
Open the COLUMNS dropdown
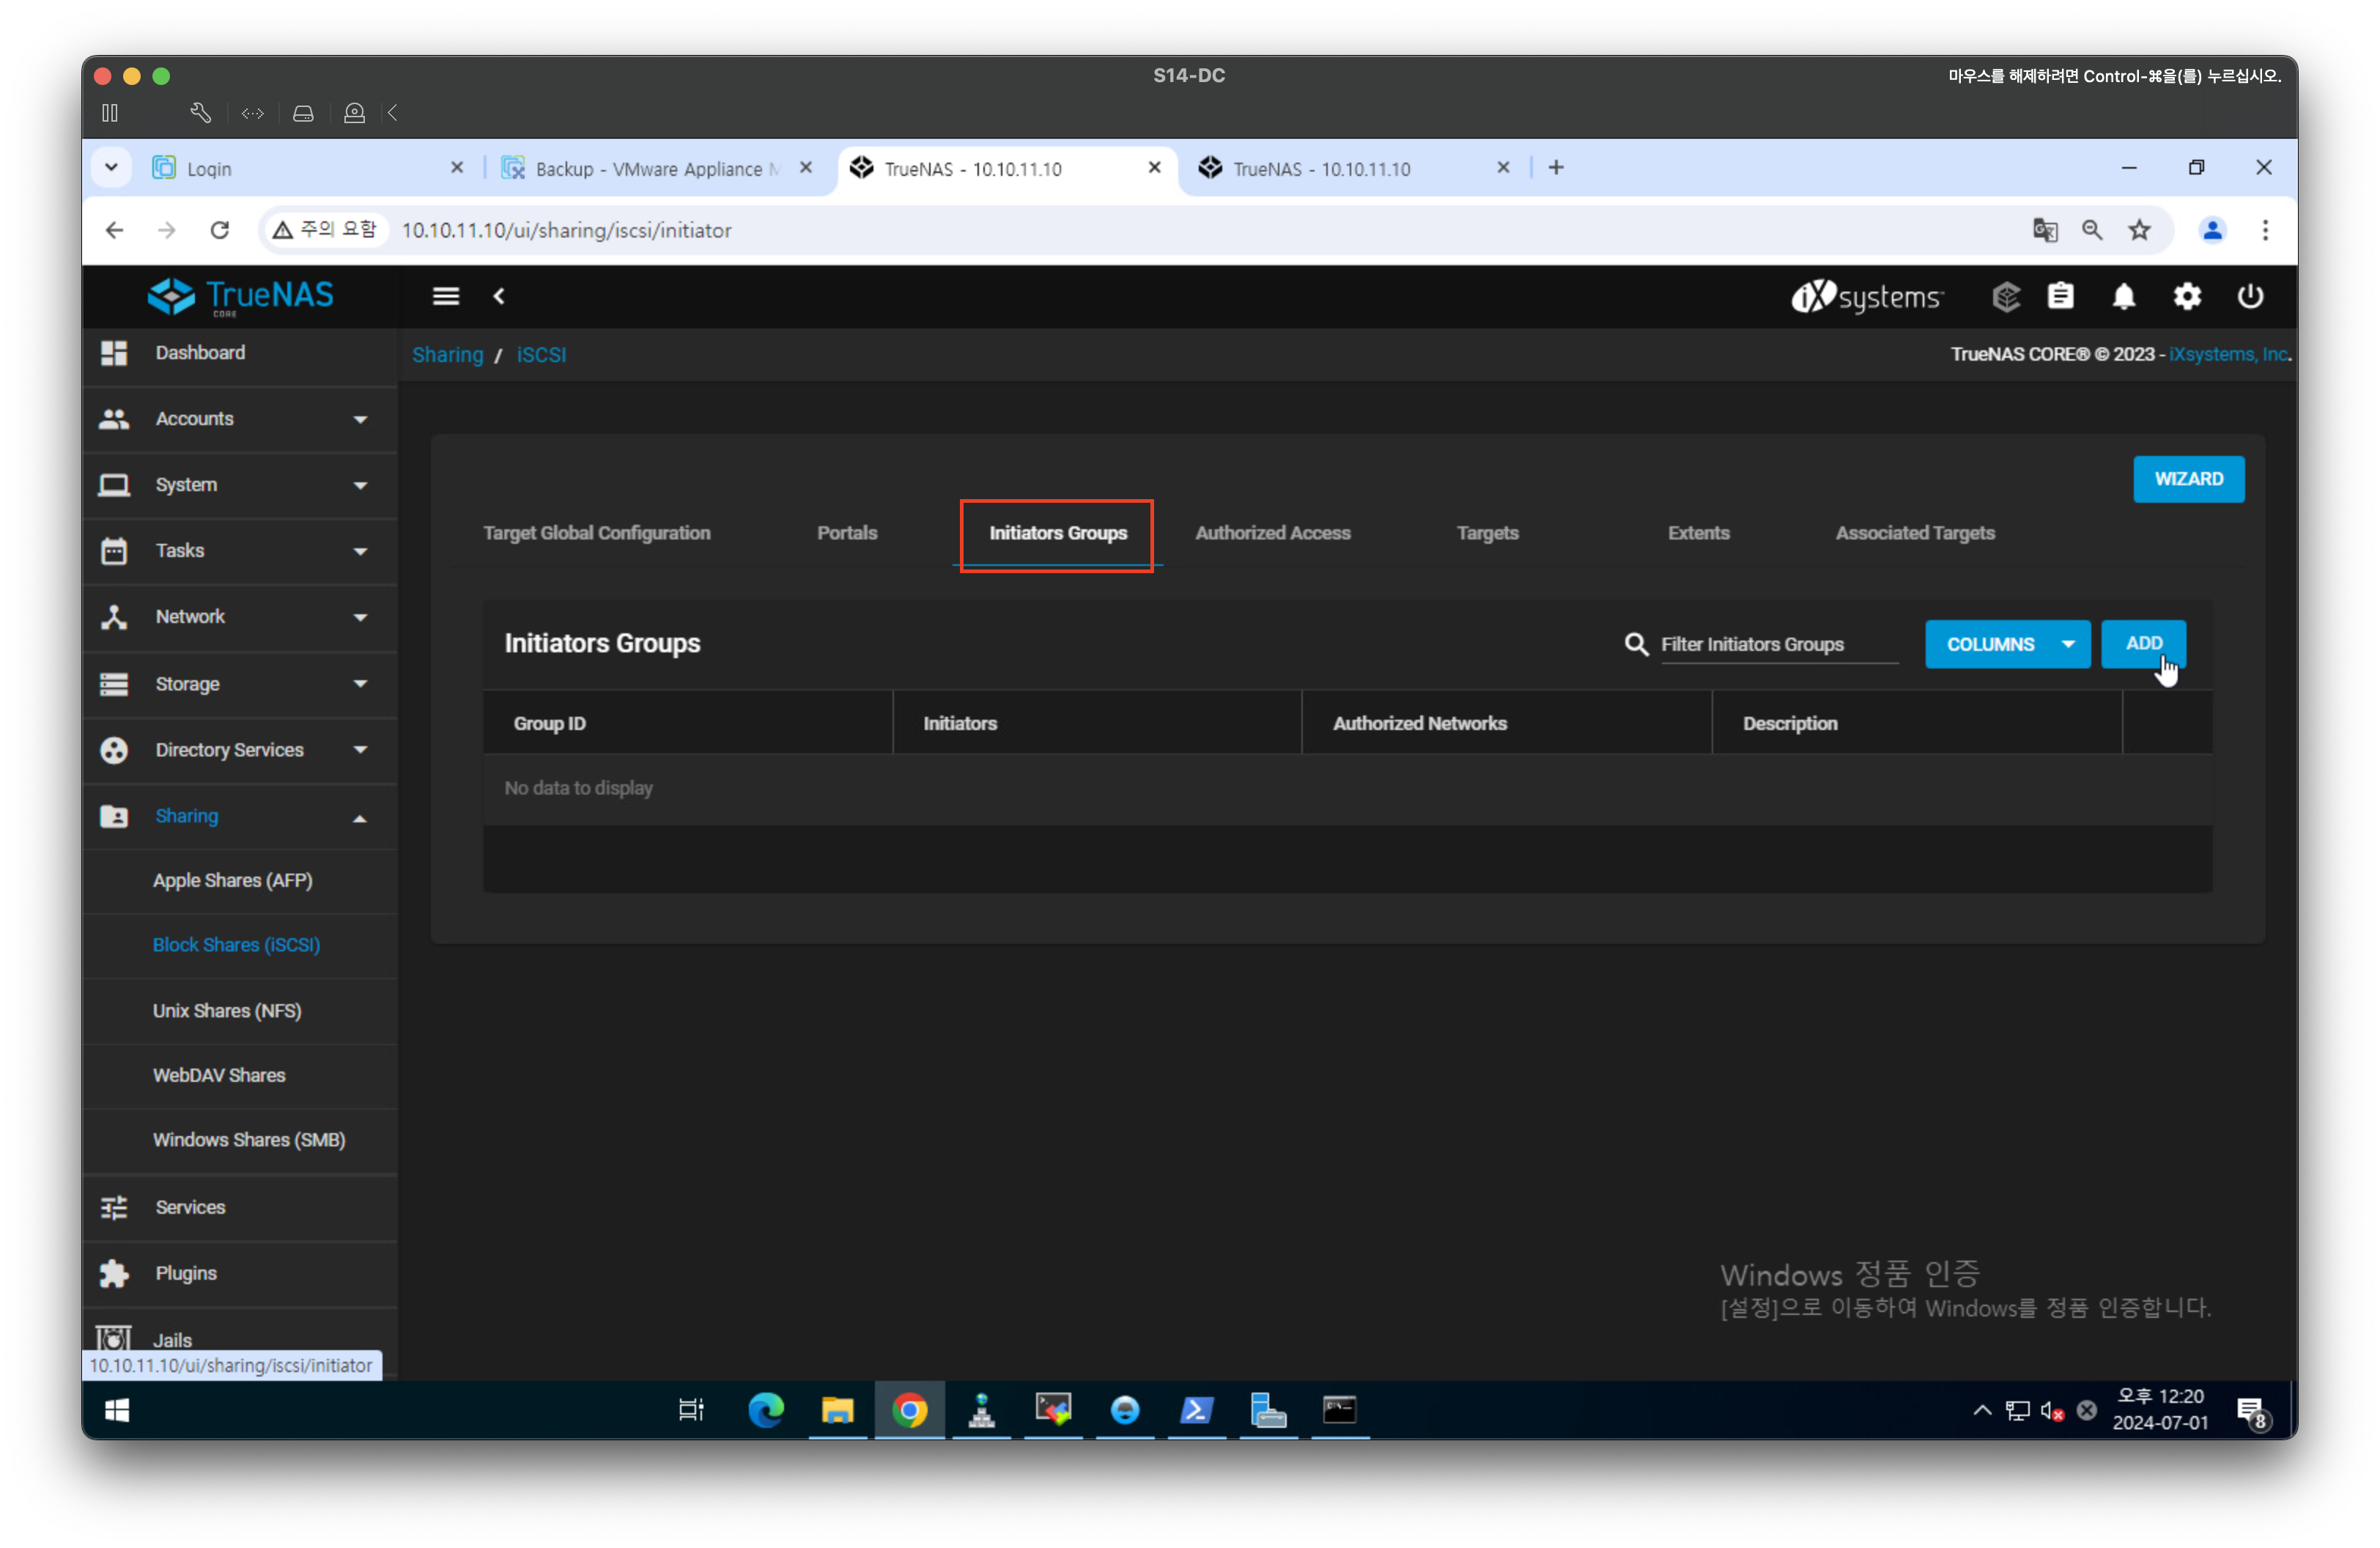click(2007, 644)
